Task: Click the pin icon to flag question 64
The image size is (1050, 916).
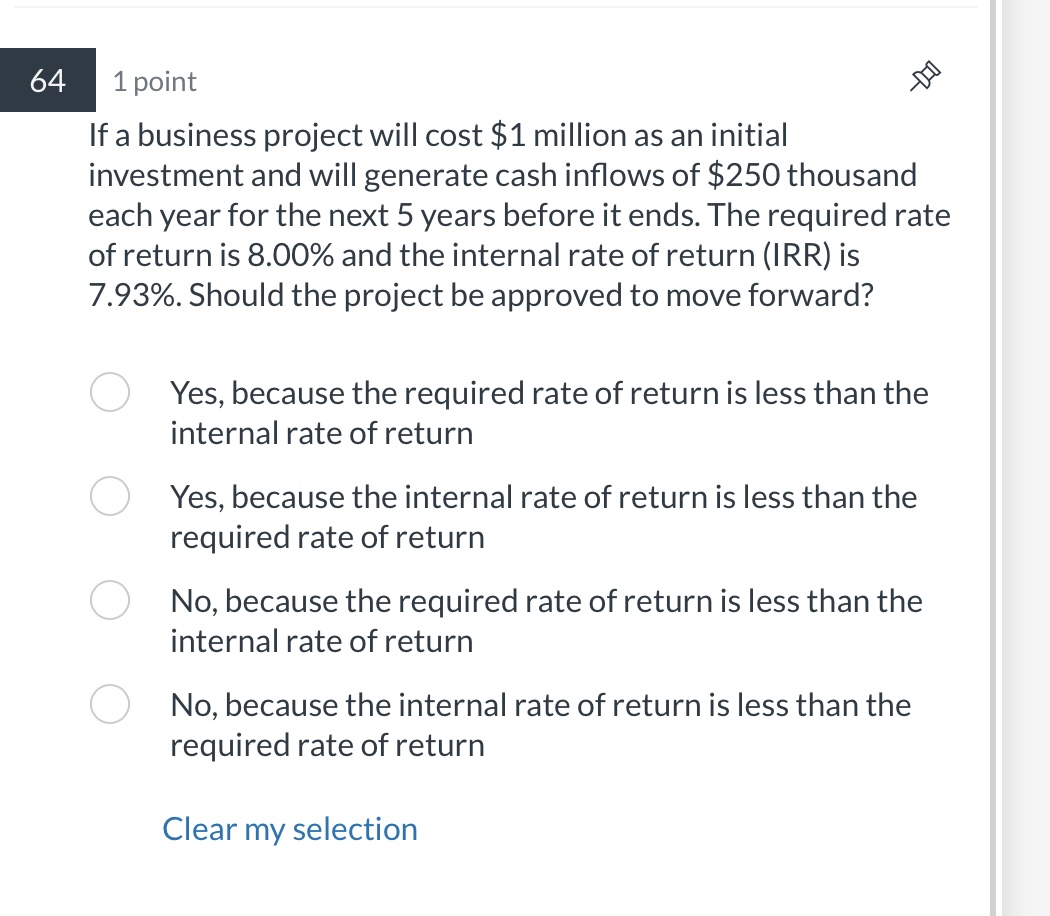Action: click(923, 77)
